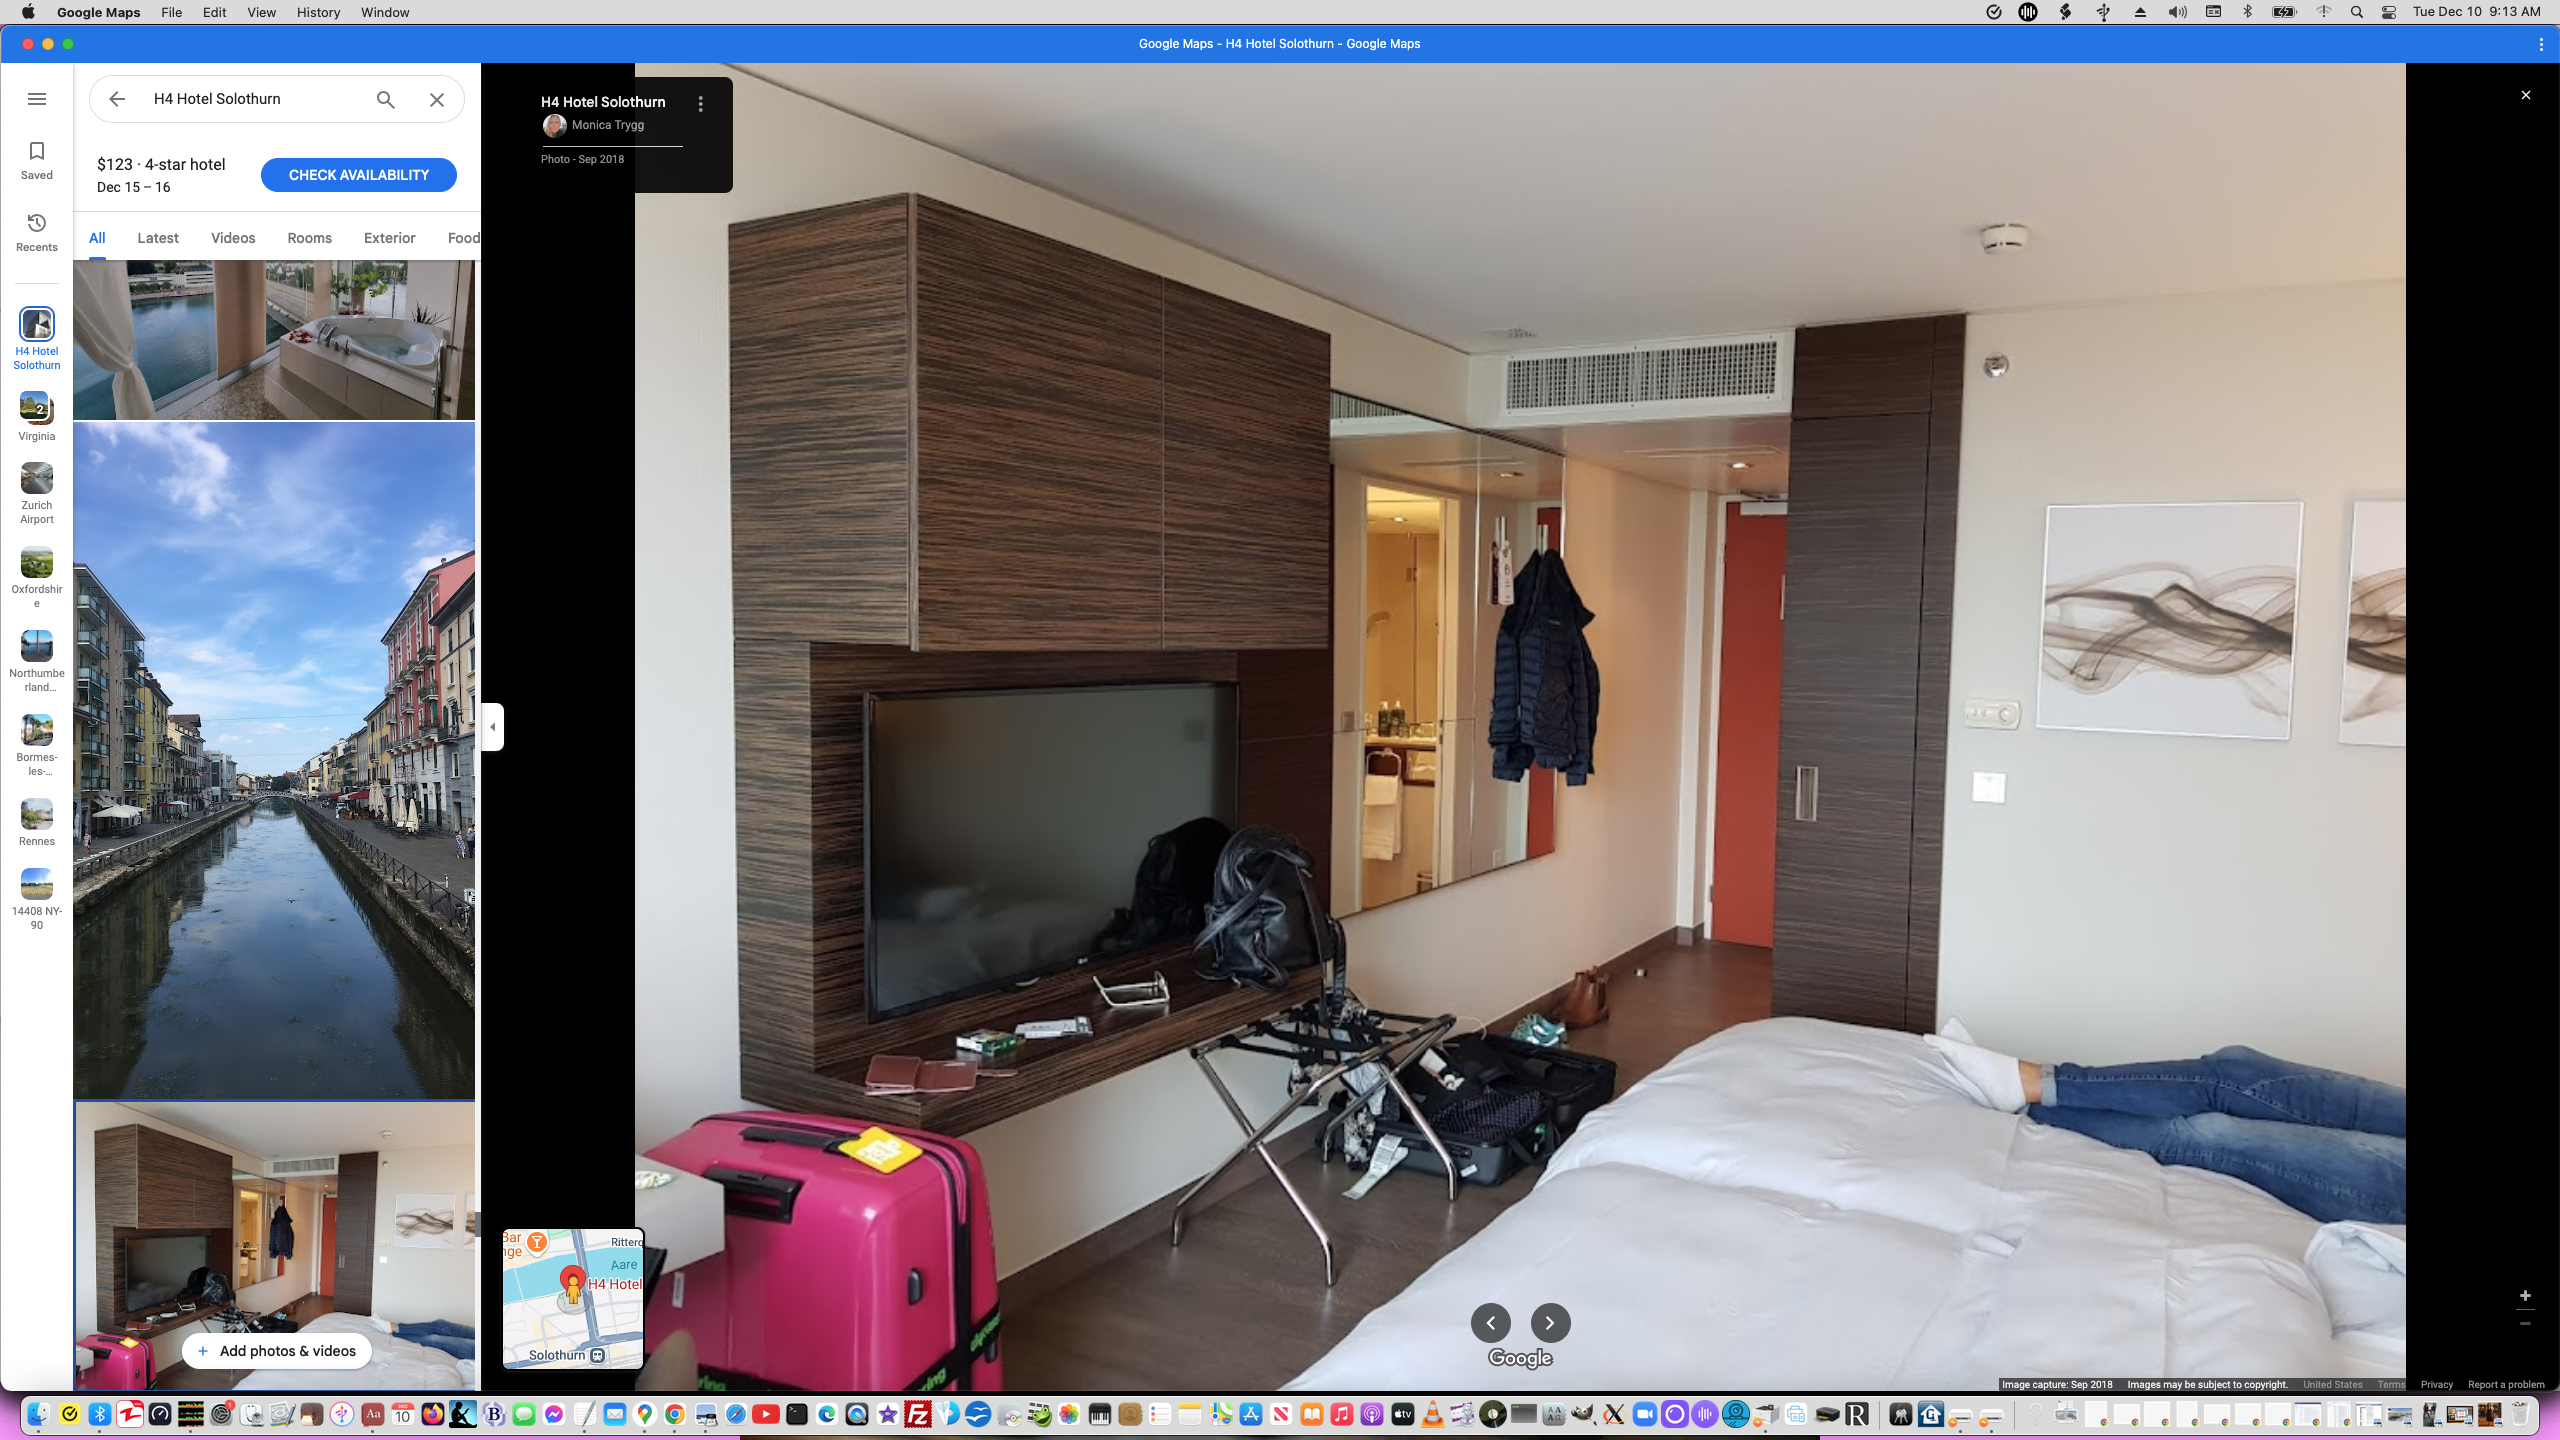Open the hamburger main menu
This screenshot has height=1440, width=2560.
click(x=37, y=99)
